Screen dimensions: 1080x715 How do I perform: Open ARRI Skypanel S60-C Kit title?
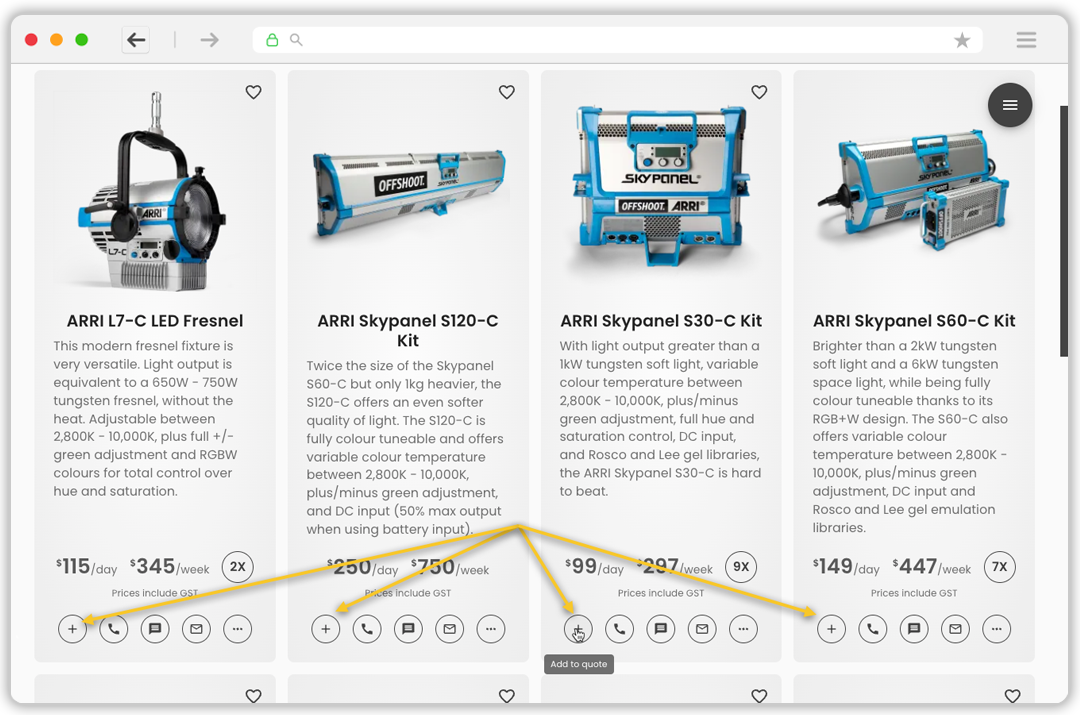(914, 321)
